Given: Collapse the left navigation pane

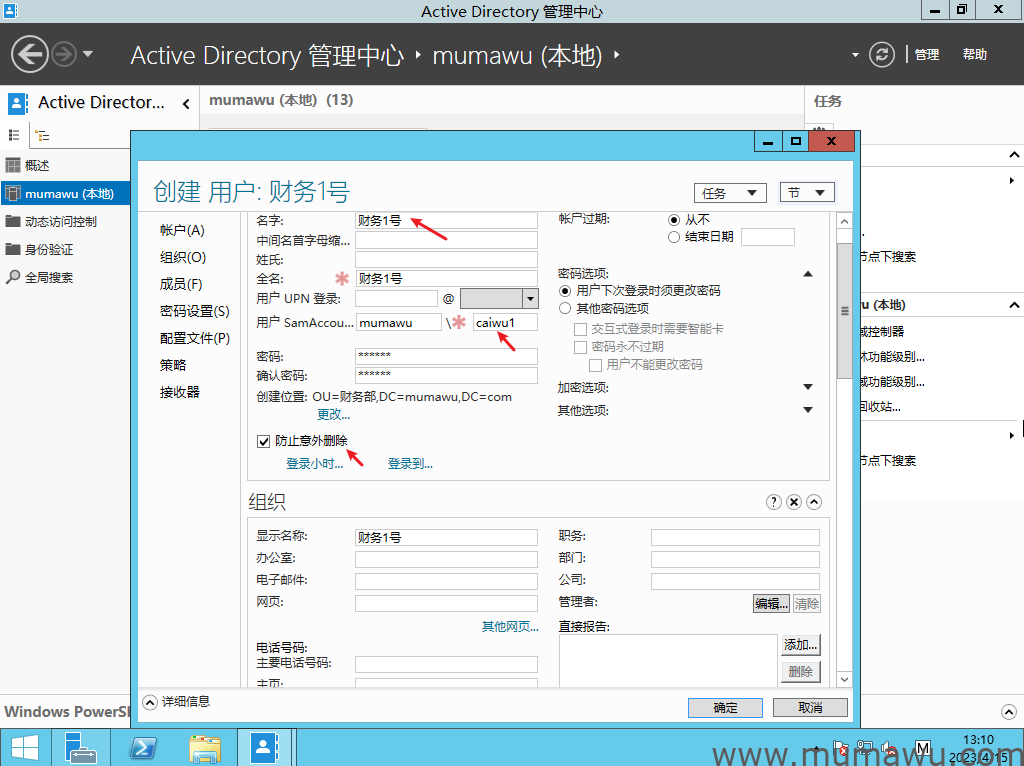Looking at the screenshot, I should coord(186,103).
